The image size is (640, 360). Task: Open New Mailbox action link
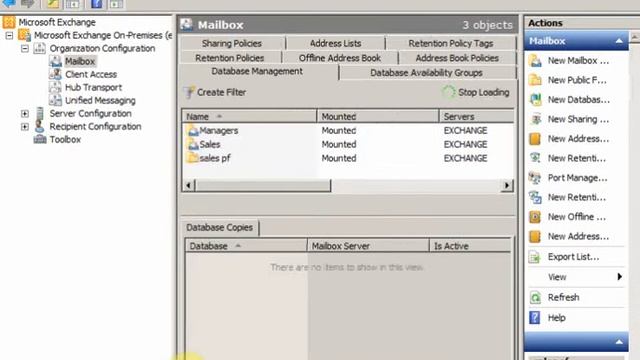click(x=578, y=61)
